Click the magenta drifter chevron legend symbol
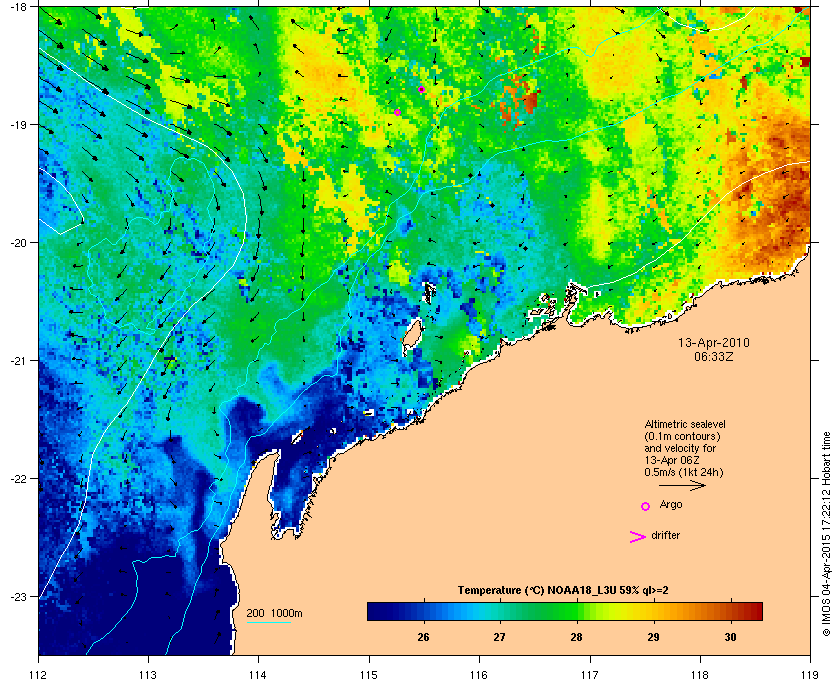Viewport: 840px width, 680px height. (x=638, y=537)
